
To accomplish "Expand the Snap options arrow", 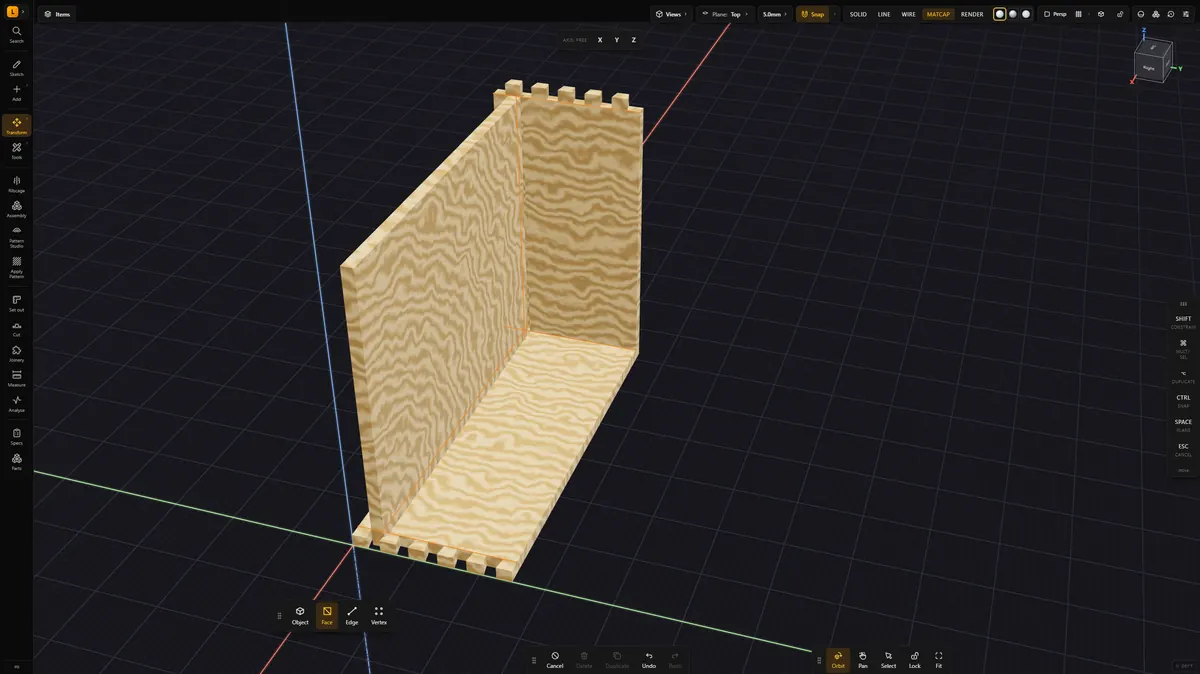I will point(835,14).
